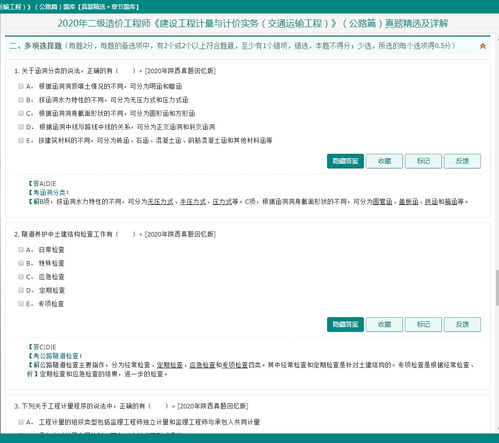This screenshot has height=443, width=499.
Task: Collapse the 多项选择题 section with the double-chevron icon
Action: coord(482,46)
